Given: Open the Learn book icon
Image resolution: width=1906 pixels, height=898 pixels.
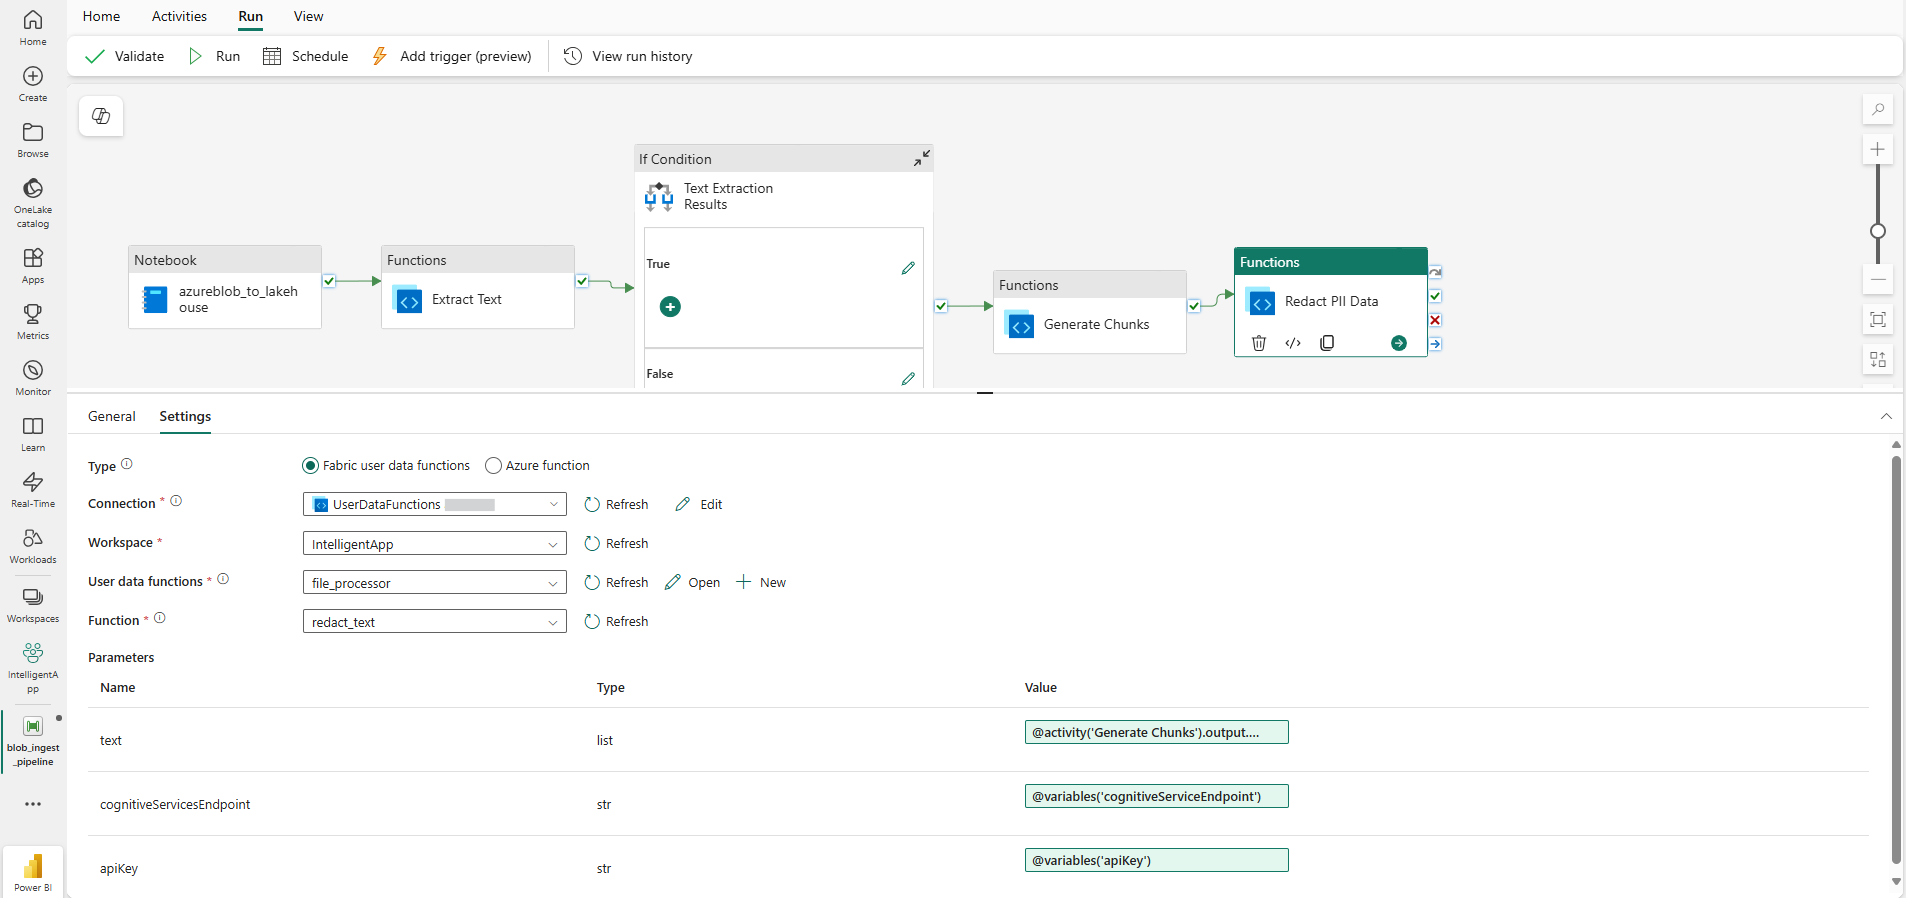Looking at the screenshot, I should click(x=33, y=433).
